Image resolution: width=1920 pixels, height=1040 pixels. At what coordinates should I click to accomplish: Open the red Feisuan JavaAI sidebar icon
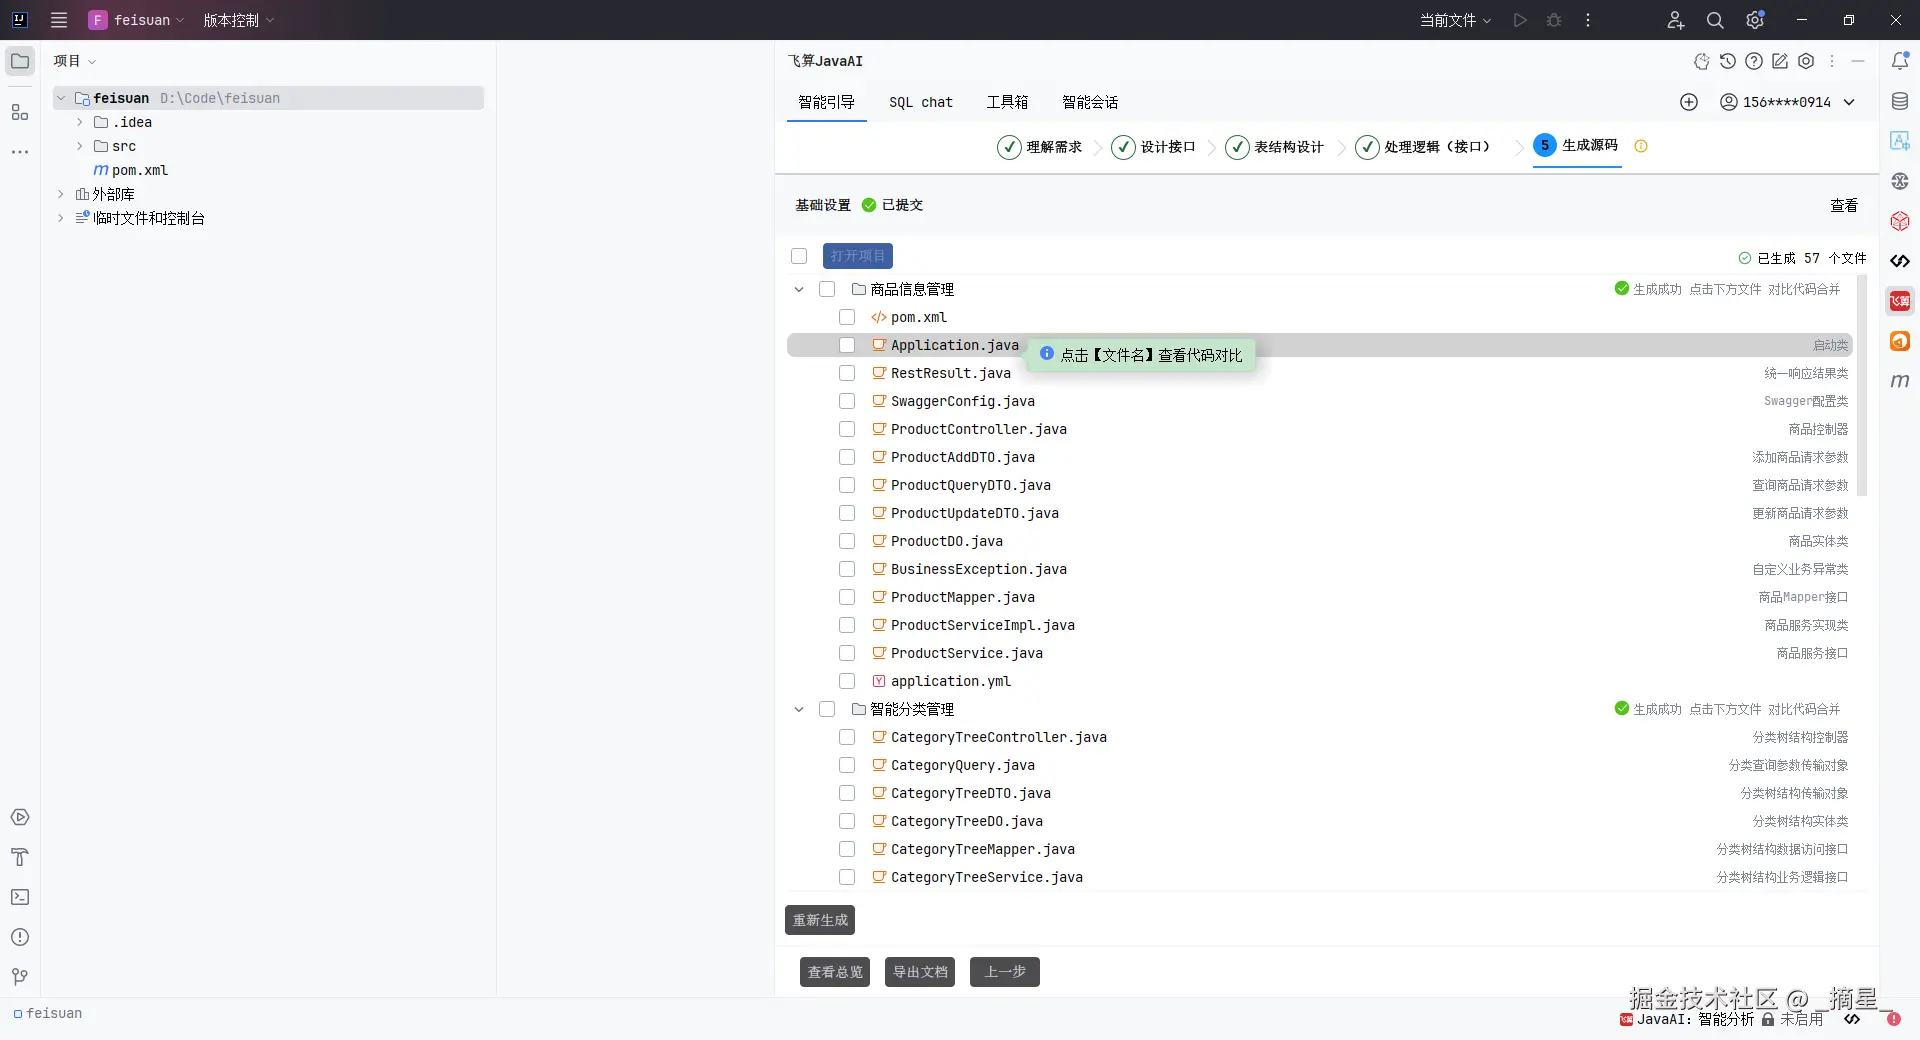(x=1900, y=301)
